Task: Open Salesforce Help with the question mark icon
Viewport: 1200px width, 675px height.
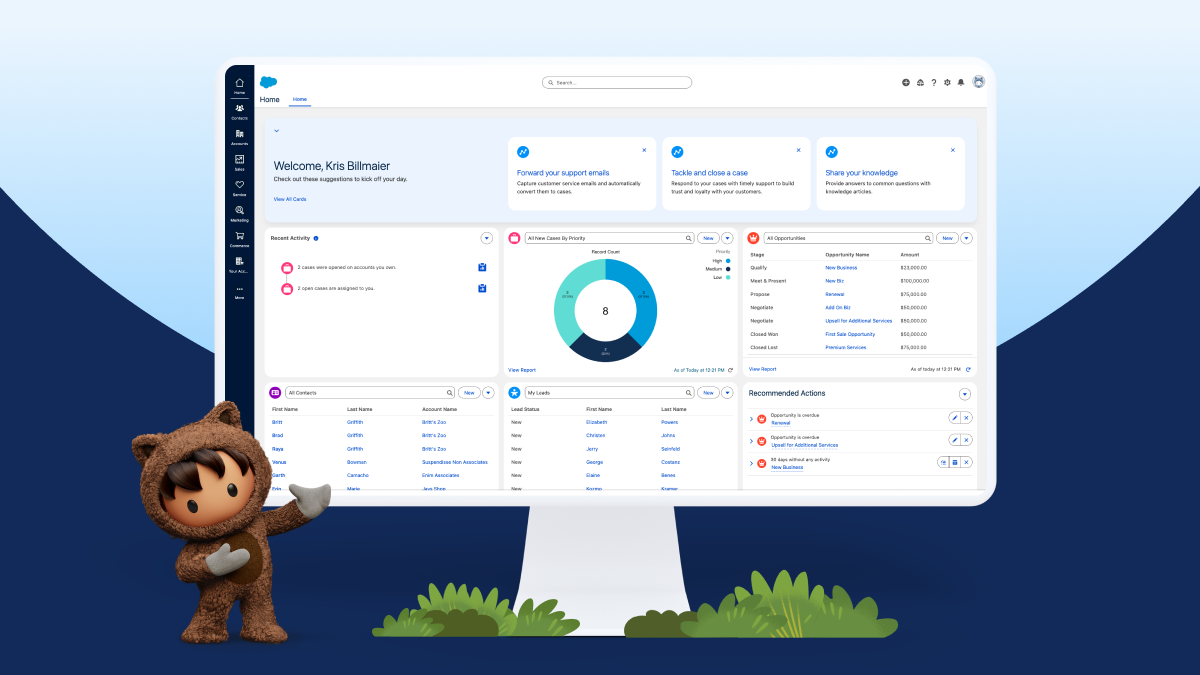Action: click(933, 82)
